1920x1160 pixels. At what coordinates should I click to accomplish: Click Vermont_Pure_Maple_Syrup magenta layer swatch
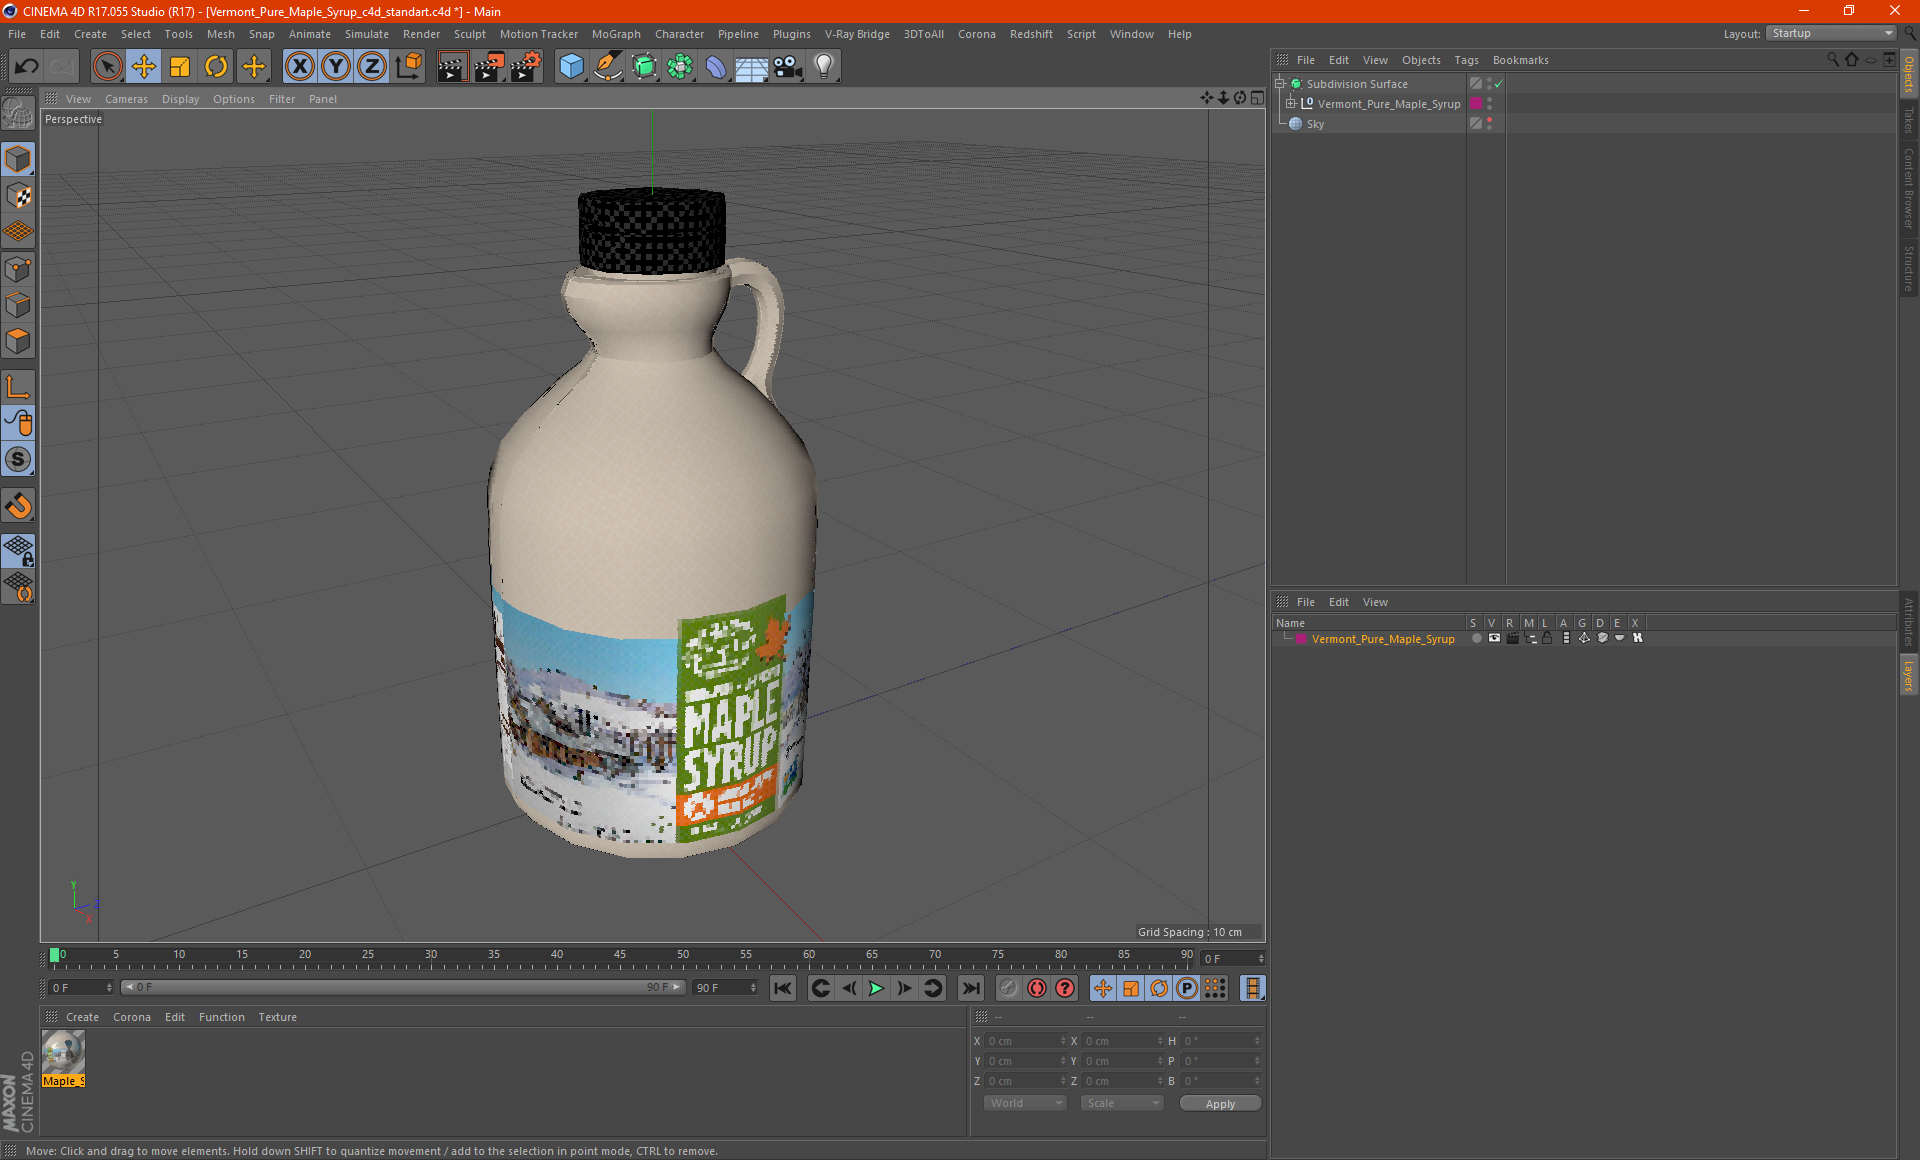click(1476, 104)
